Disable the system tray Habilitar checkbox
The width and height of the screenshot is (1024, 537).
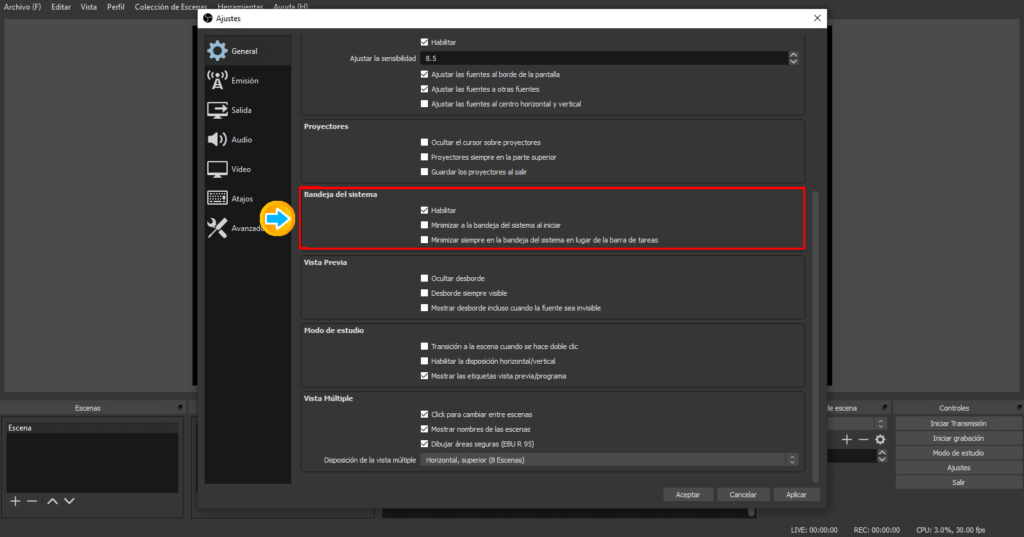point(425,210)
